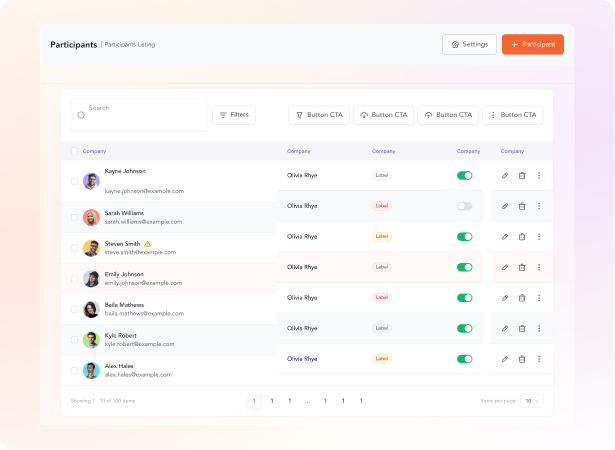615x450 pixels.
Task: Open the items per page dropdown showing 10
Action: point(532,401)
